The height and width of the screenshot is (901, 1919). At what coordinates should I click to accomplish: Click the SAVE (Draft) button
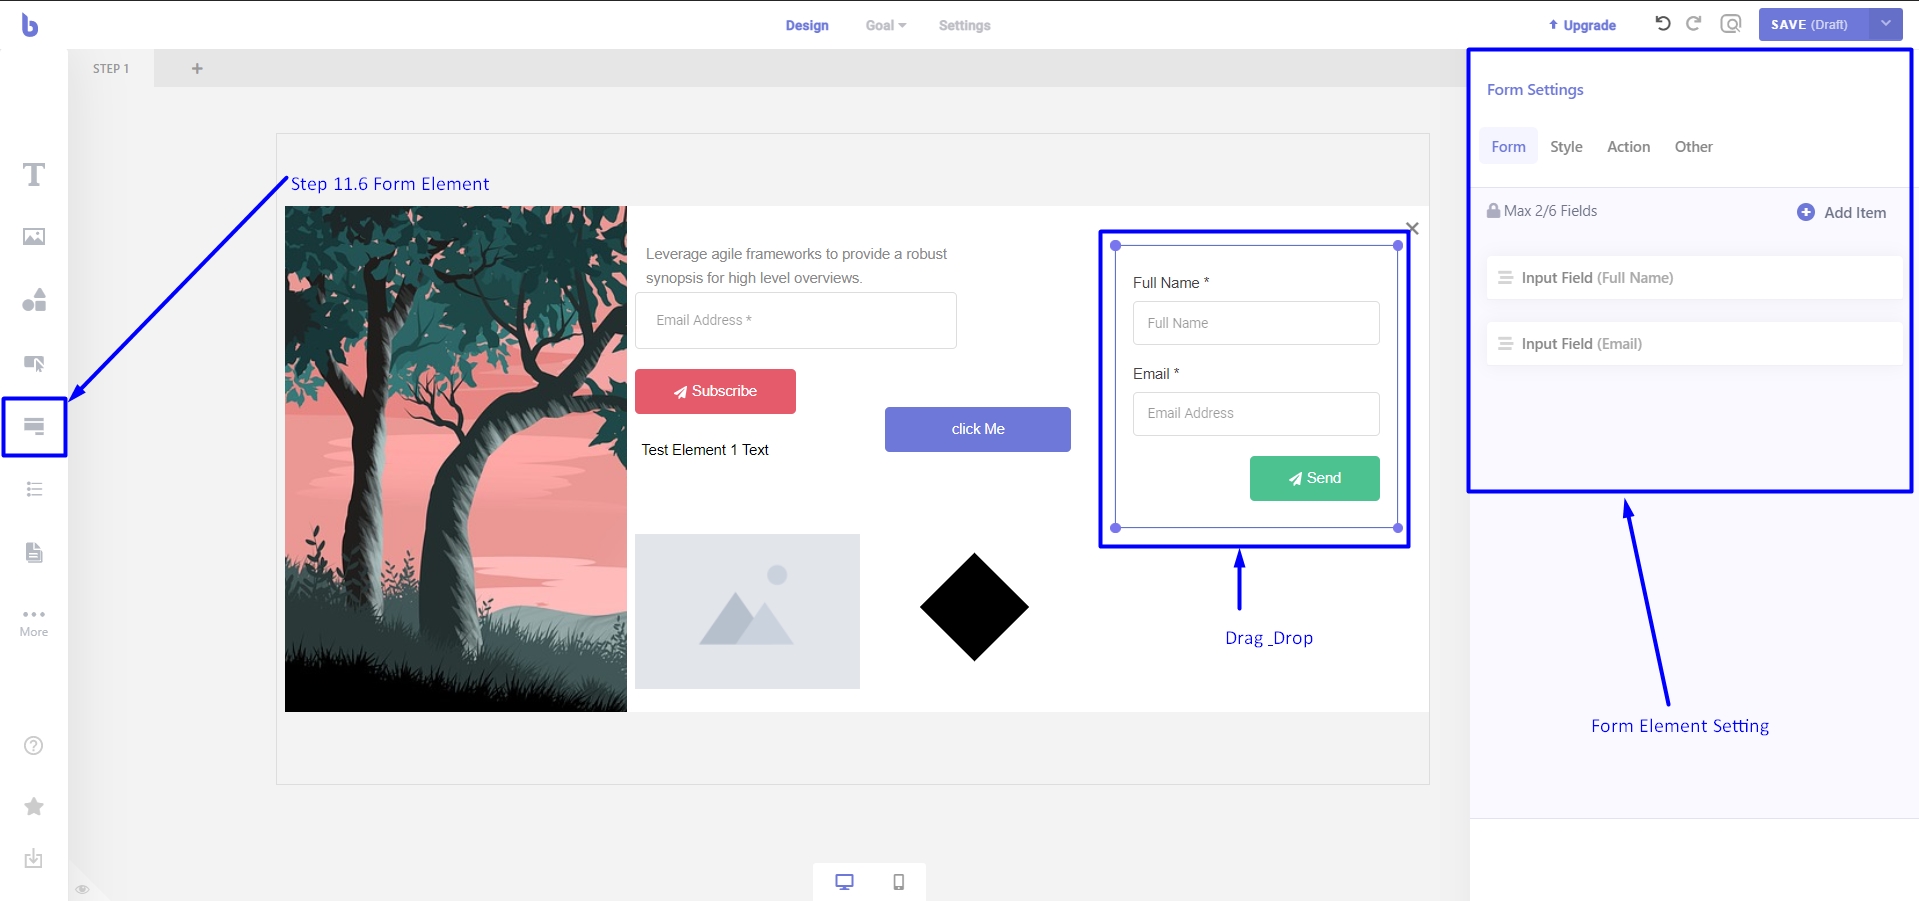pos(1813,24)
